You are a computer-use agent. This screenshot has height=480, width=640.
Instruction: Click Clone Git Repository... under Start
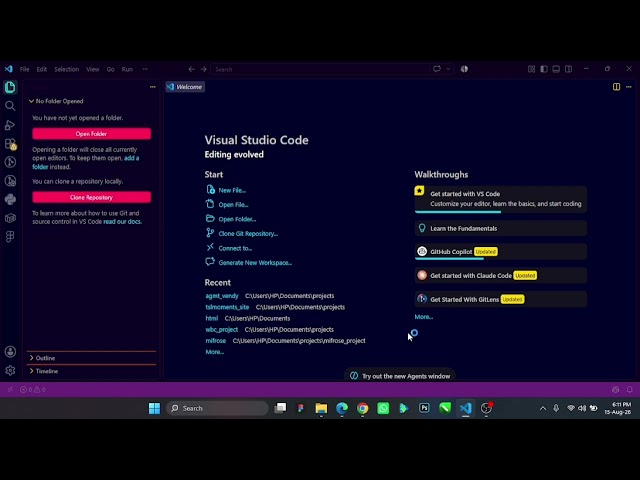[x=242, y=234]
